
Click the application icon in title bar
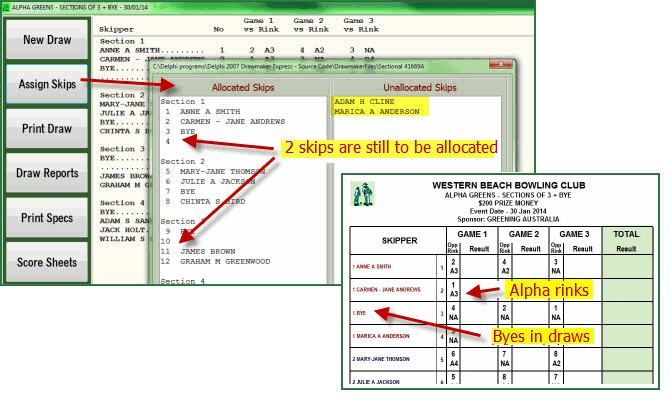pyautogui.click(x=6, y=7)
